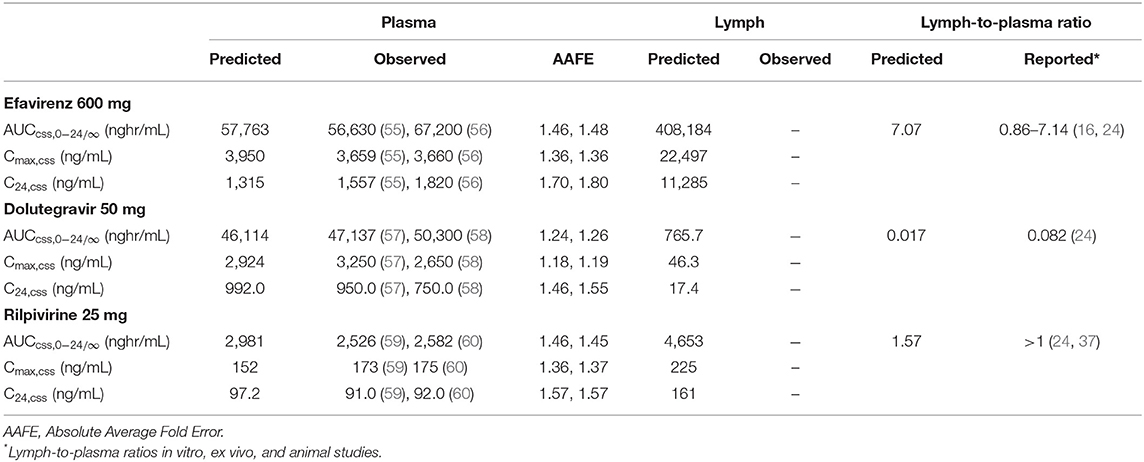The height and width of the screenshot is (462, 1144).
Task: Select the Dolutegravir 50 mg section heading
Action: (66, 210)
